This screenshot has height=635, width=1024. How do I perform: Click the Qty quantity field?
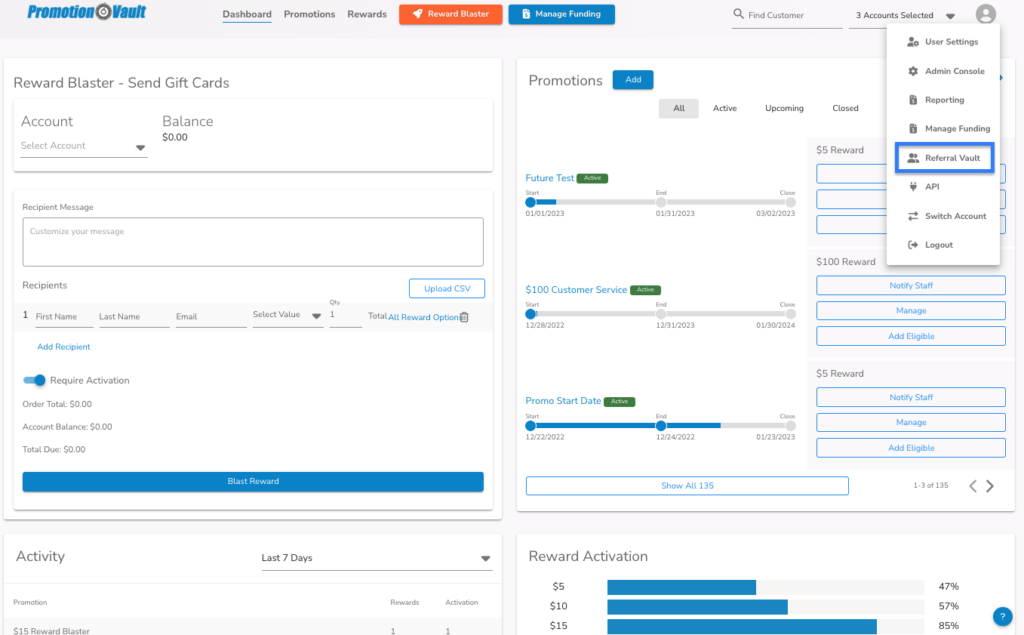(345, 315)
